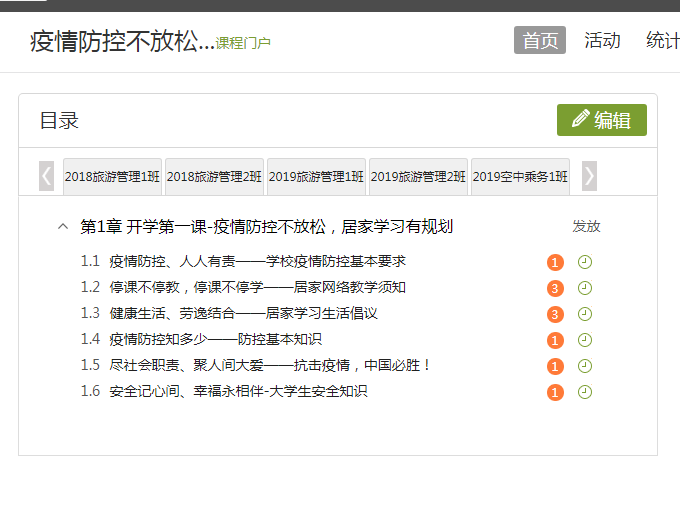Open section 1.2 停课不停教 lesson

click(x=257, y=288)
